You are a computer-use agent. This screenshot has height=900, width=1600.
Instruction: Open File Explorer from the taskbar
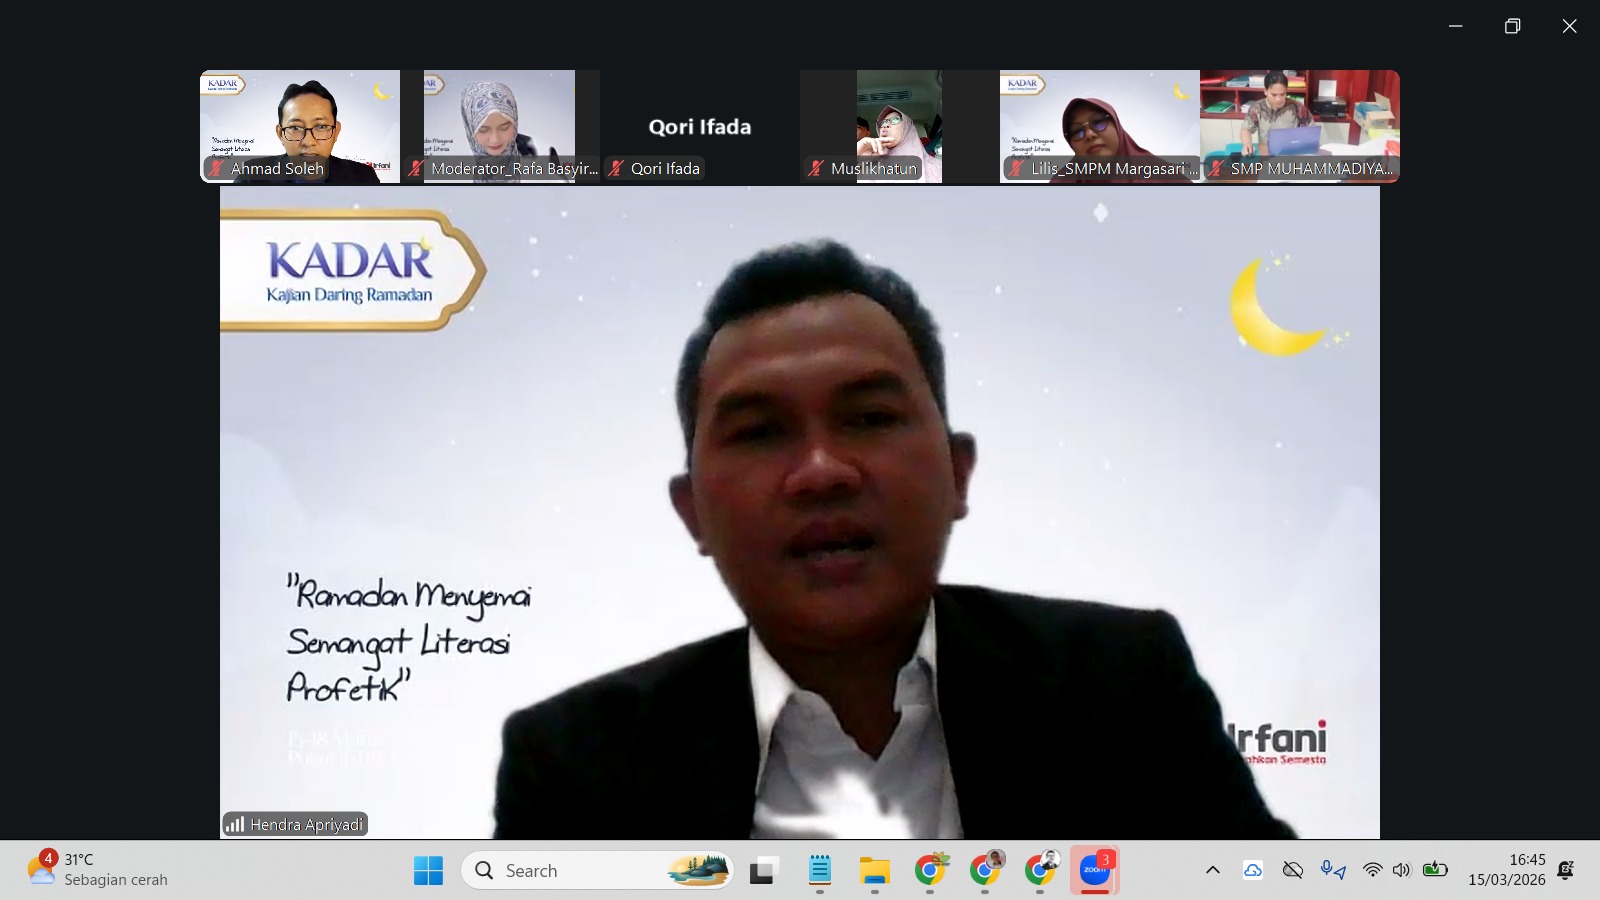click(x=874, y=871)
